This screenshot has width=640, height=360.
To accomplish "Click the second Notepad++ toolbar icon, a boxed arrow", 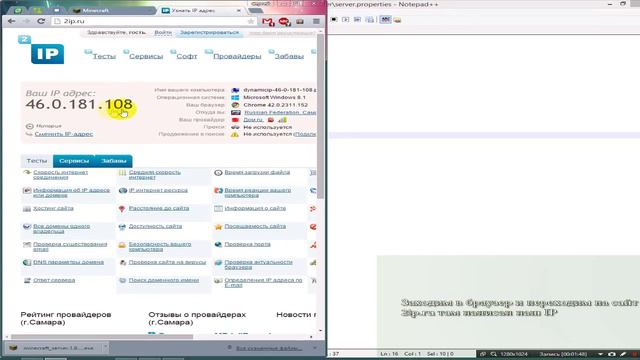I will [345, 20].
